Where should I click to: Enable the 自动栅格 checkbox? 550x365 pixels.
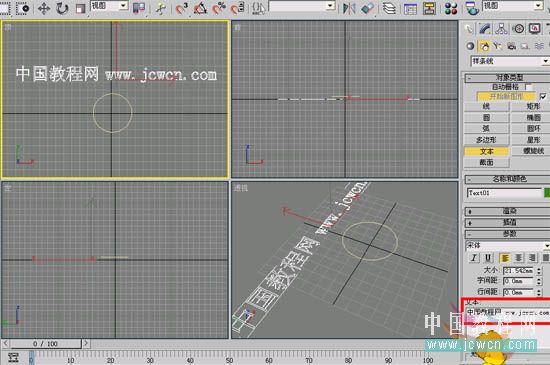tap(528, 87)
